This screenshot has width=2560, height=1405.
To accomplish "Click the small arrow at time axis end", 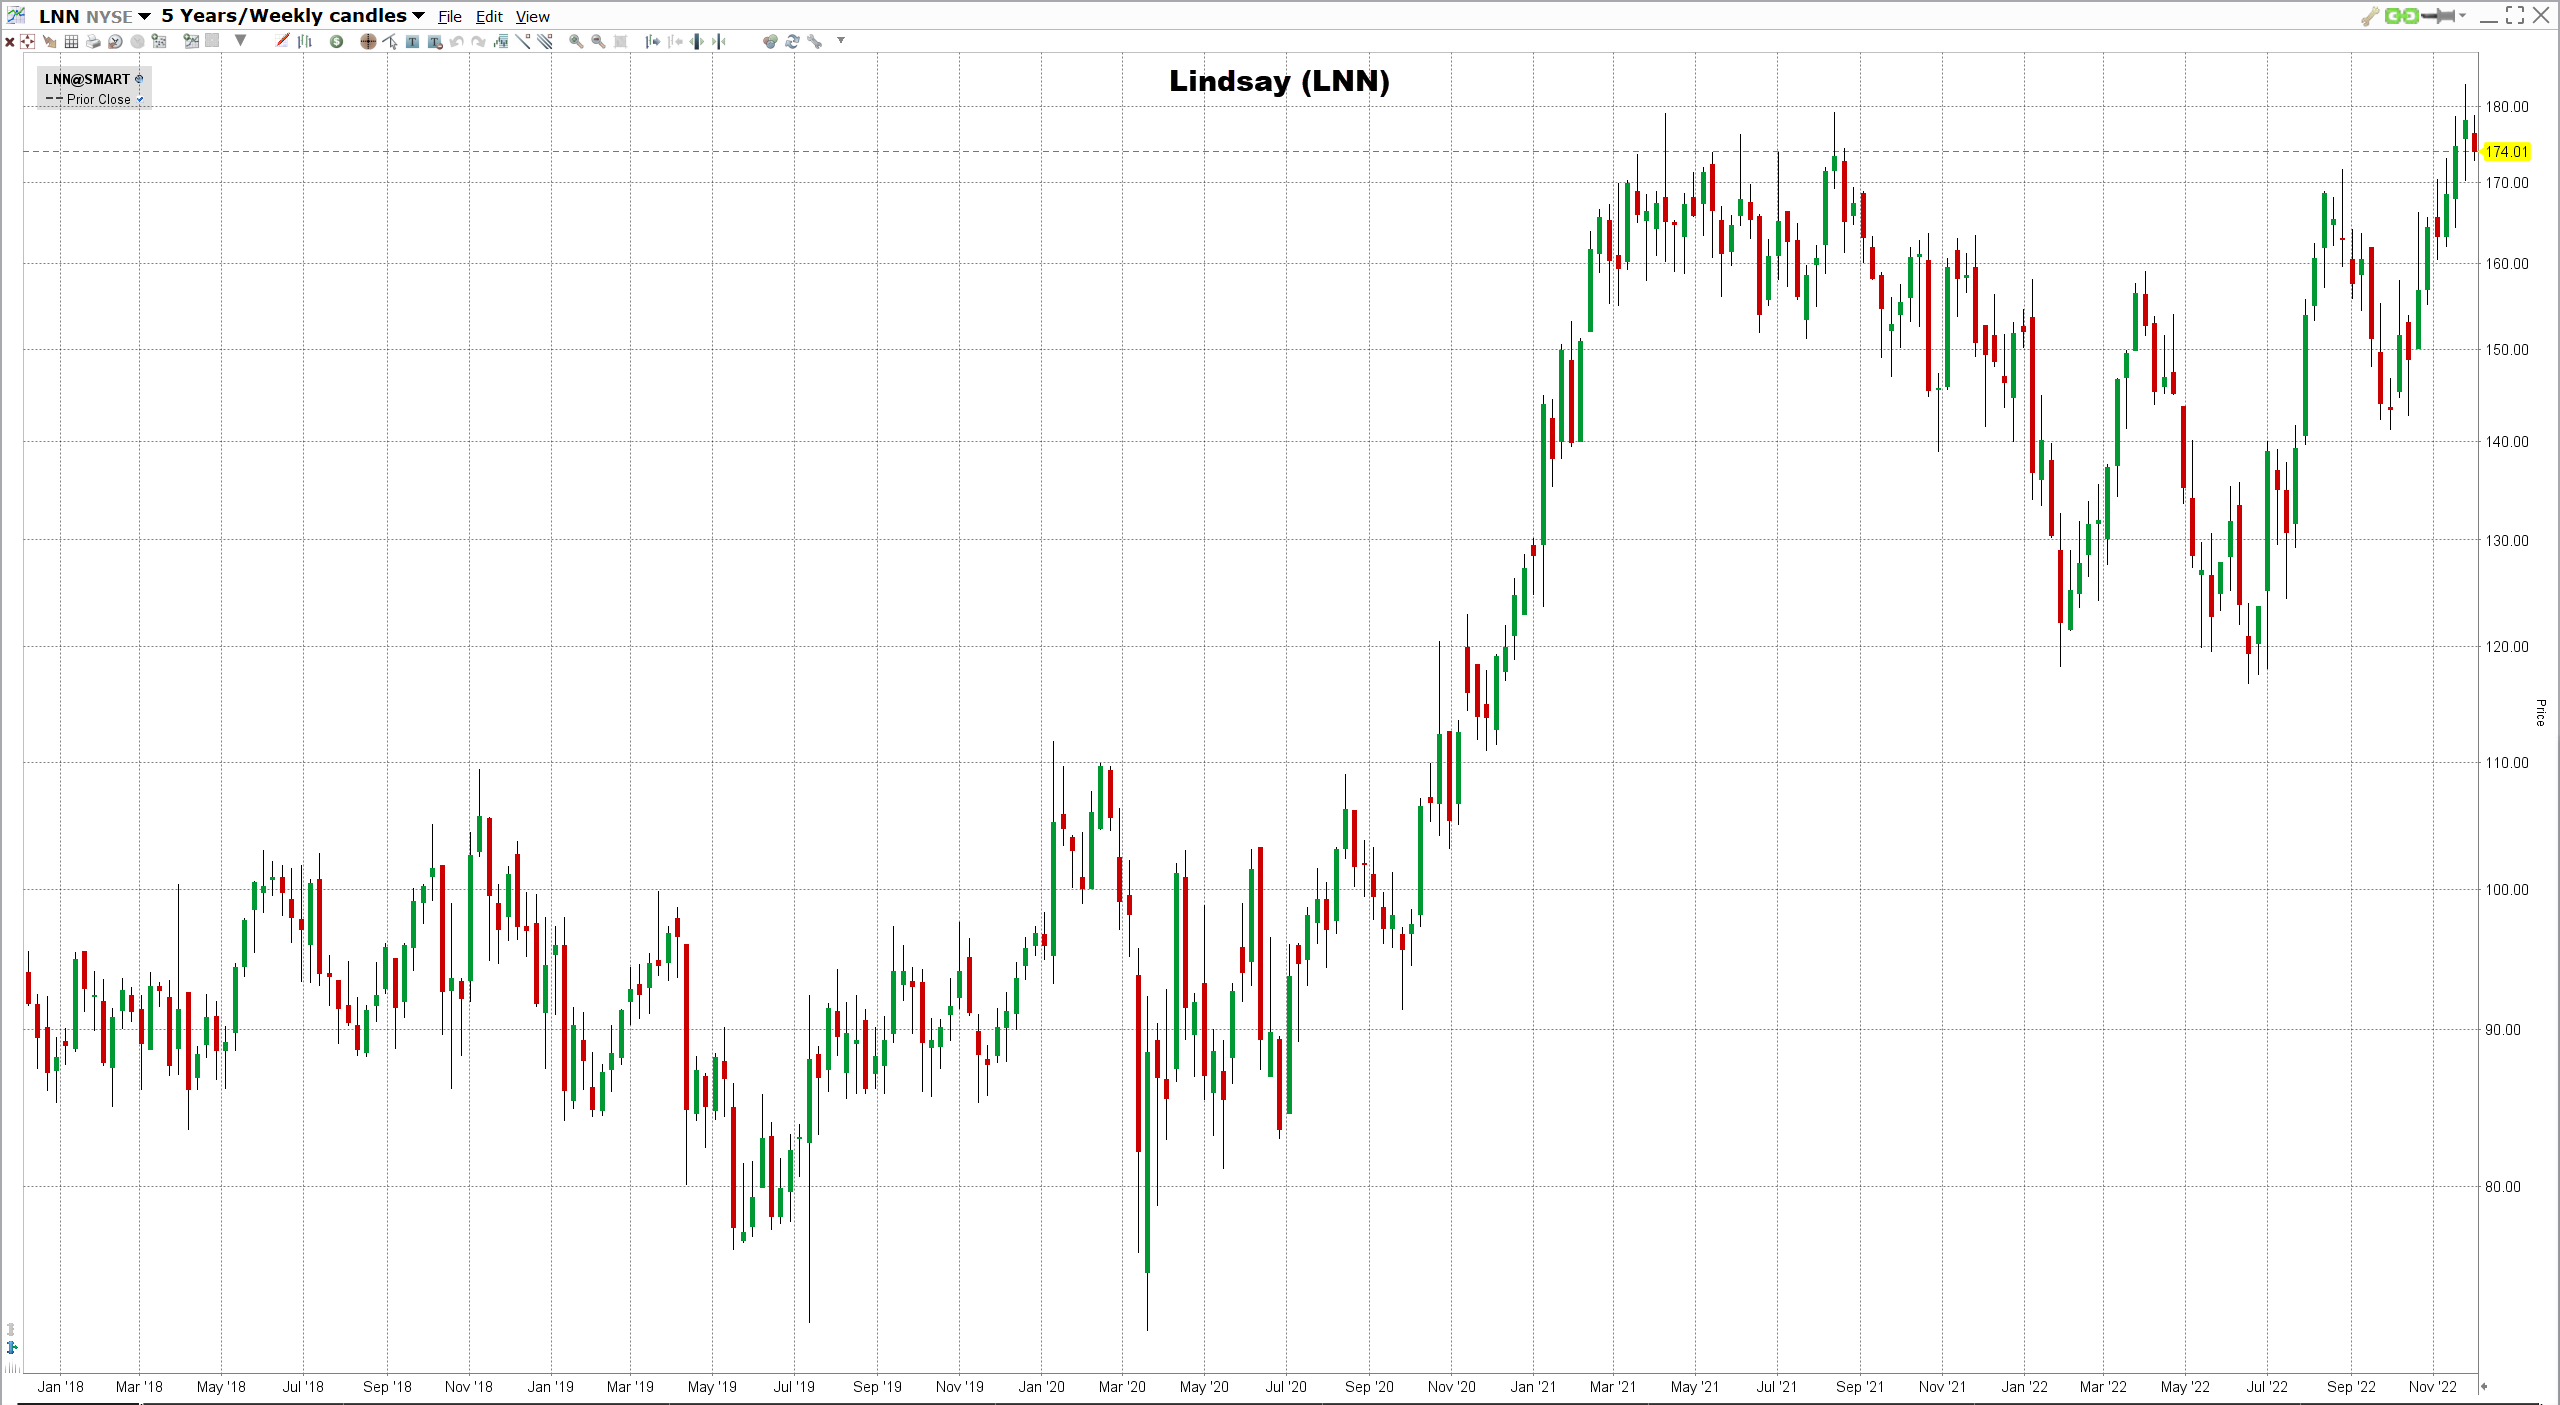I will 2483,1387.
